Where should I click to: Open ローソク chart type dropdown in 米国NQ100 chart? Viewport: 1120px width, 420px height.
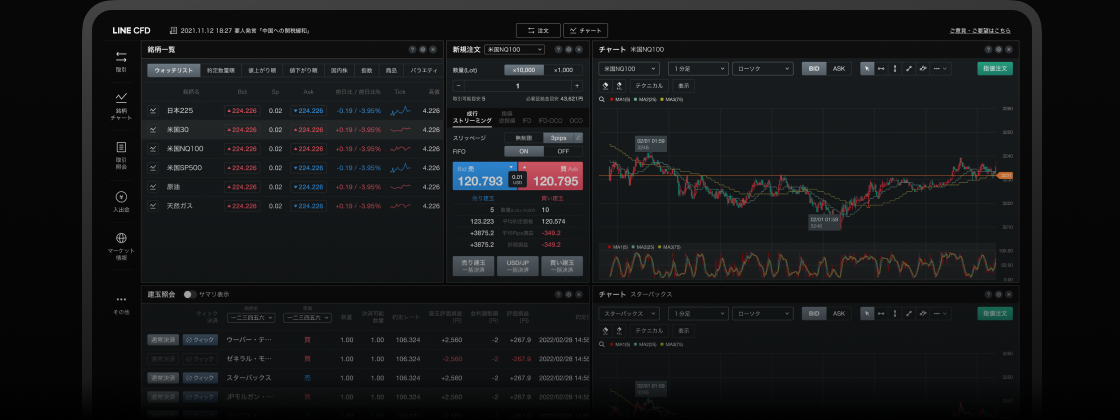click(762, 69)
